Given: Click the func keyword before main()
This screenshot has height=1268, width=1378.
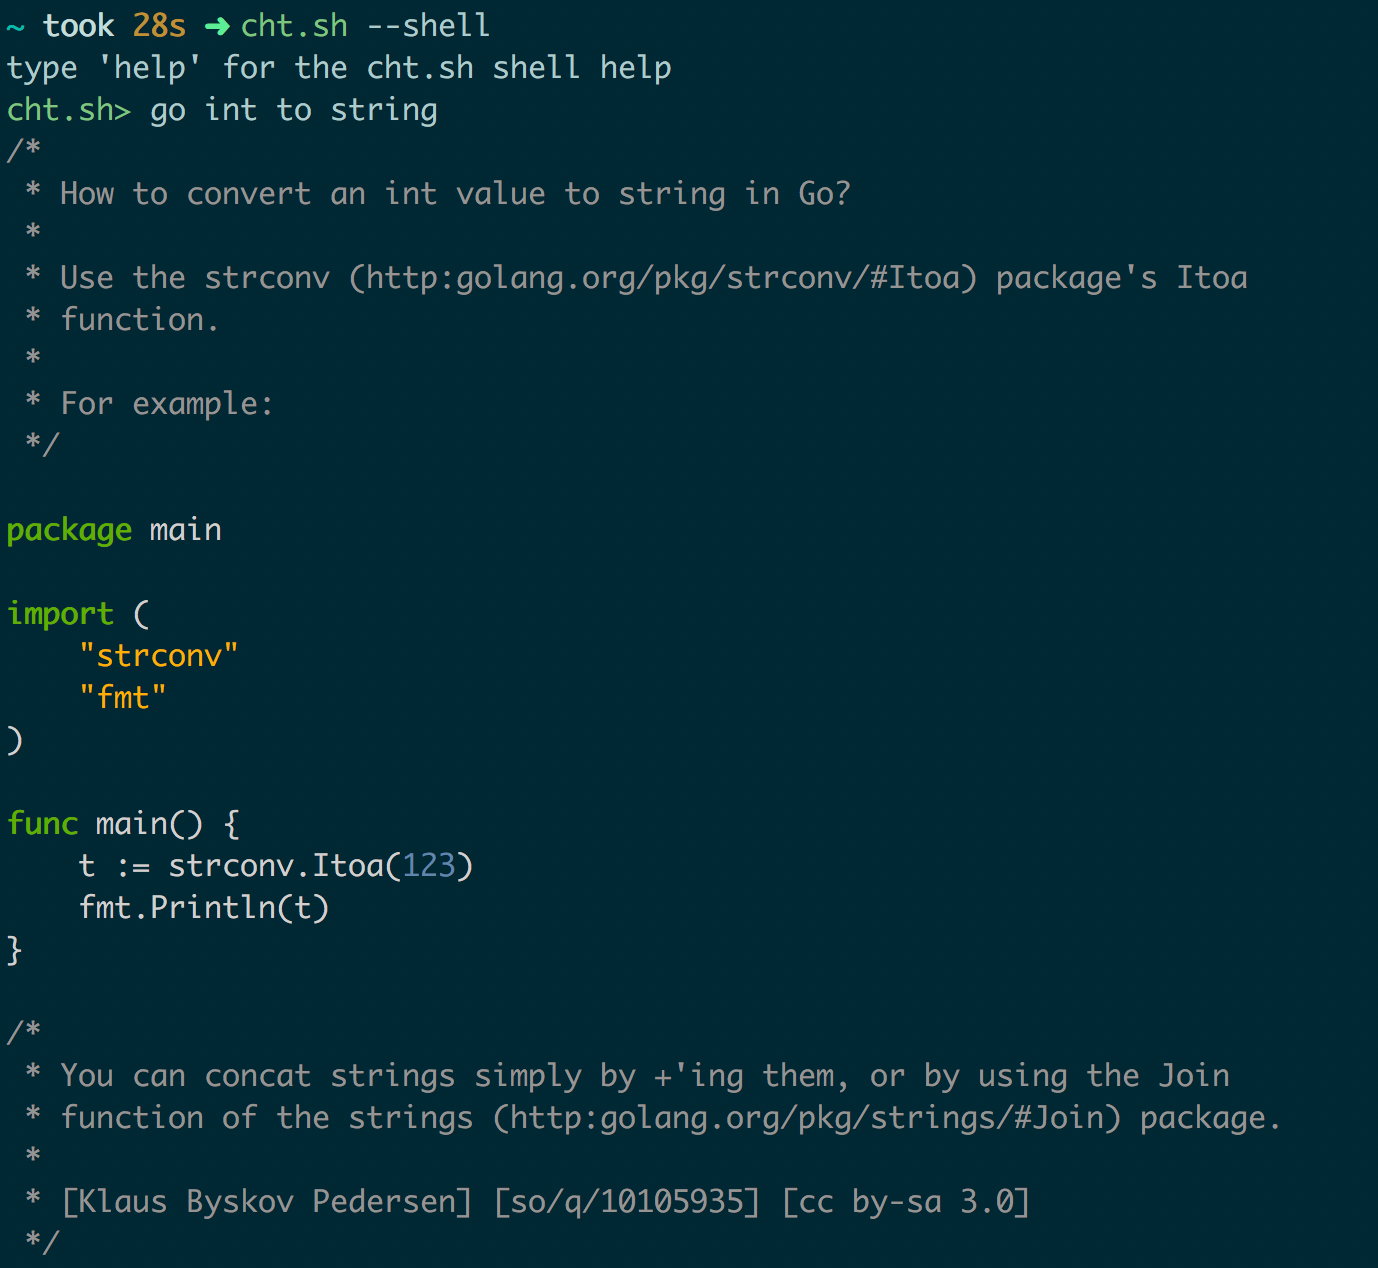Looking at the screenshot, I should 42,824.
